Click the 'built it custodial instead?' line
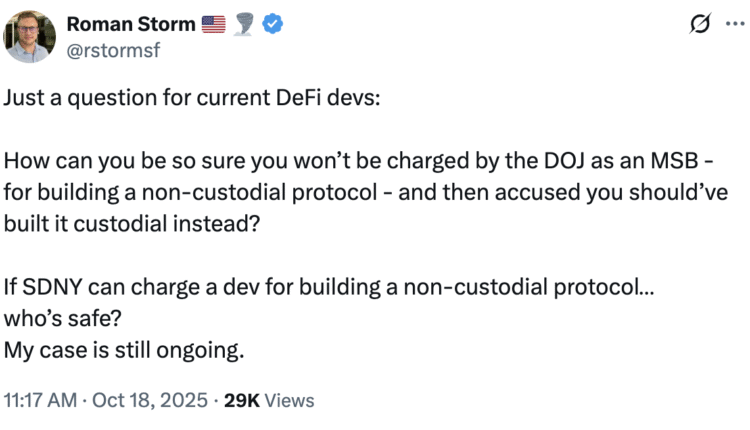This screenshot has width=750, height=430. 132,225
